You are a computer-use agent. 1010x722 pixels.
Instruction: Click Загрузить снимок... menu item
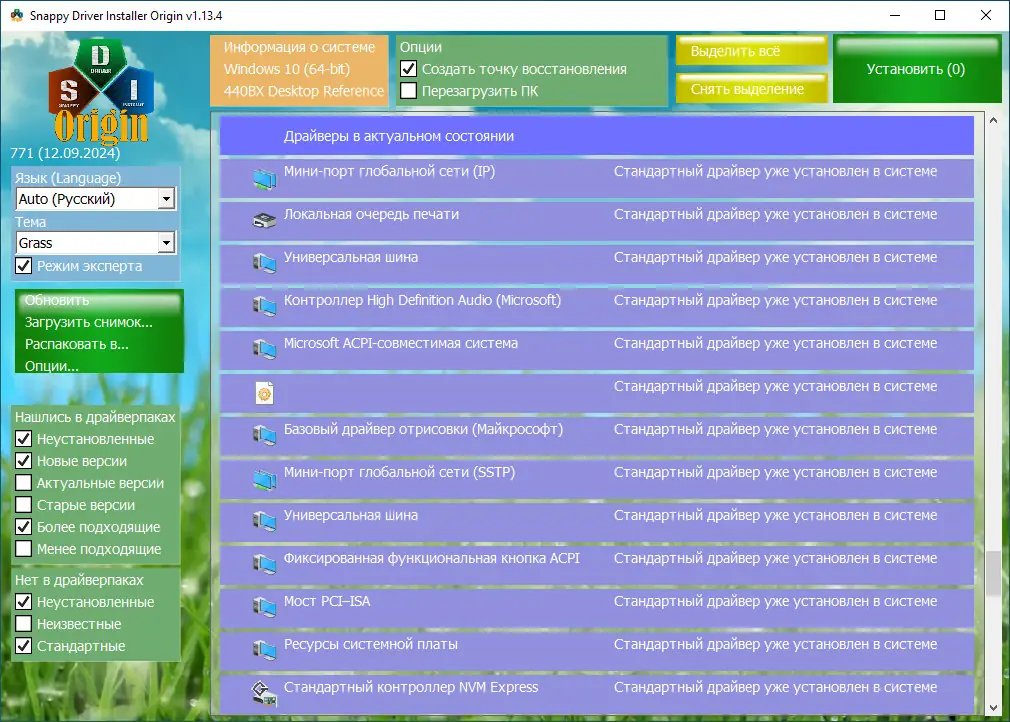(x=89, y=322)
